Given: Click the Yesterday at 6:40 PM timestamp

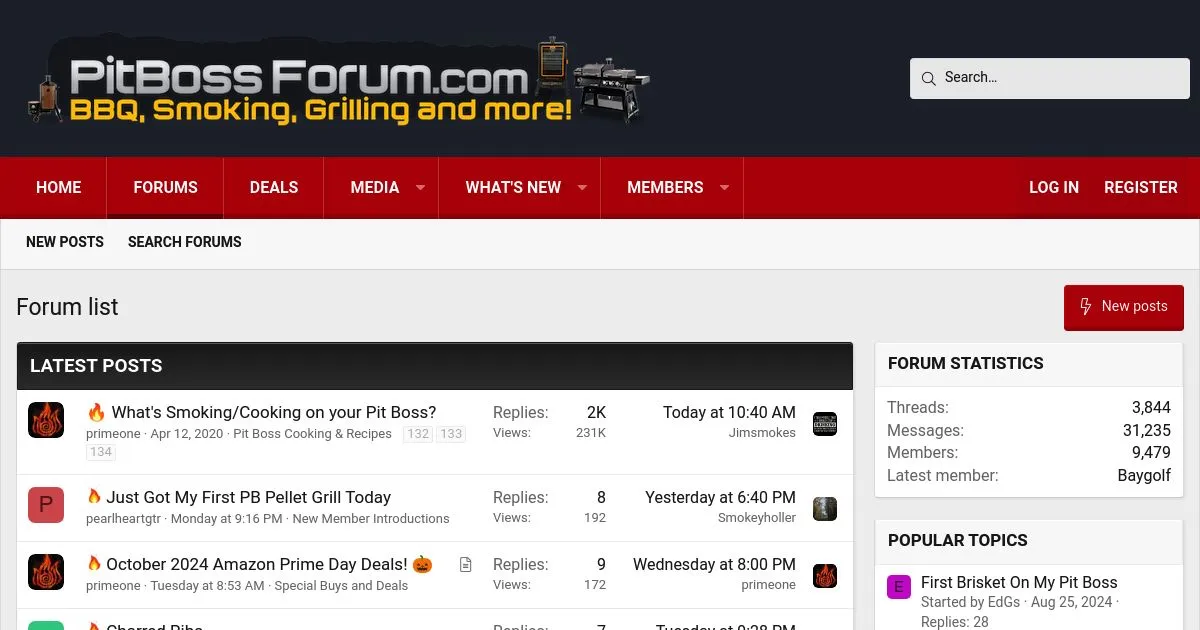Looking at the screenshot, I should coord(720,497).
